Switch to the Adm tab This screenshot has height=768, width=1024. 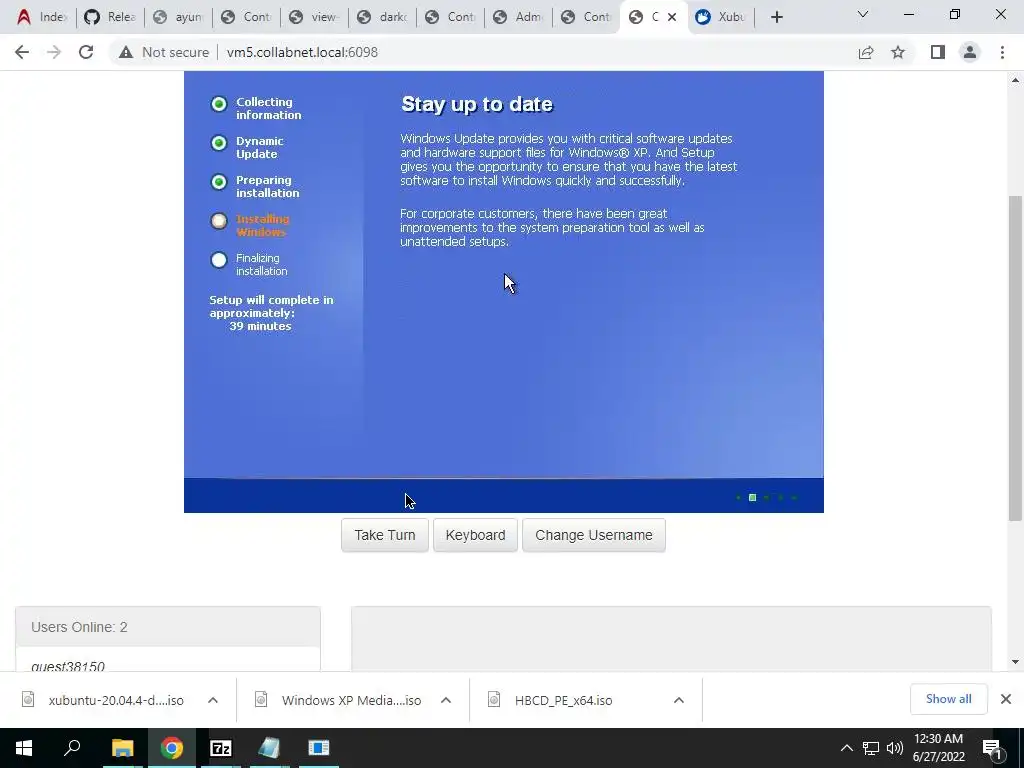pyautogui.click(x=518, y=17)
